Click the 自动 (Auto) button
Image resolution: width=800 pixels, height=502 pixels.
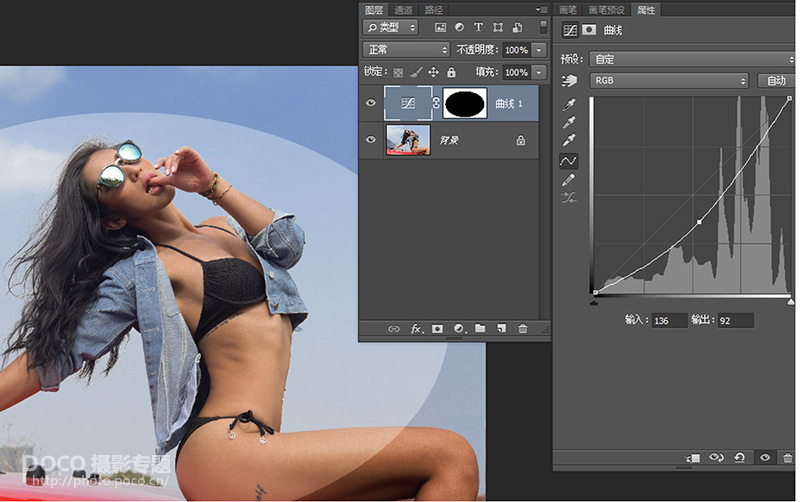776,81
